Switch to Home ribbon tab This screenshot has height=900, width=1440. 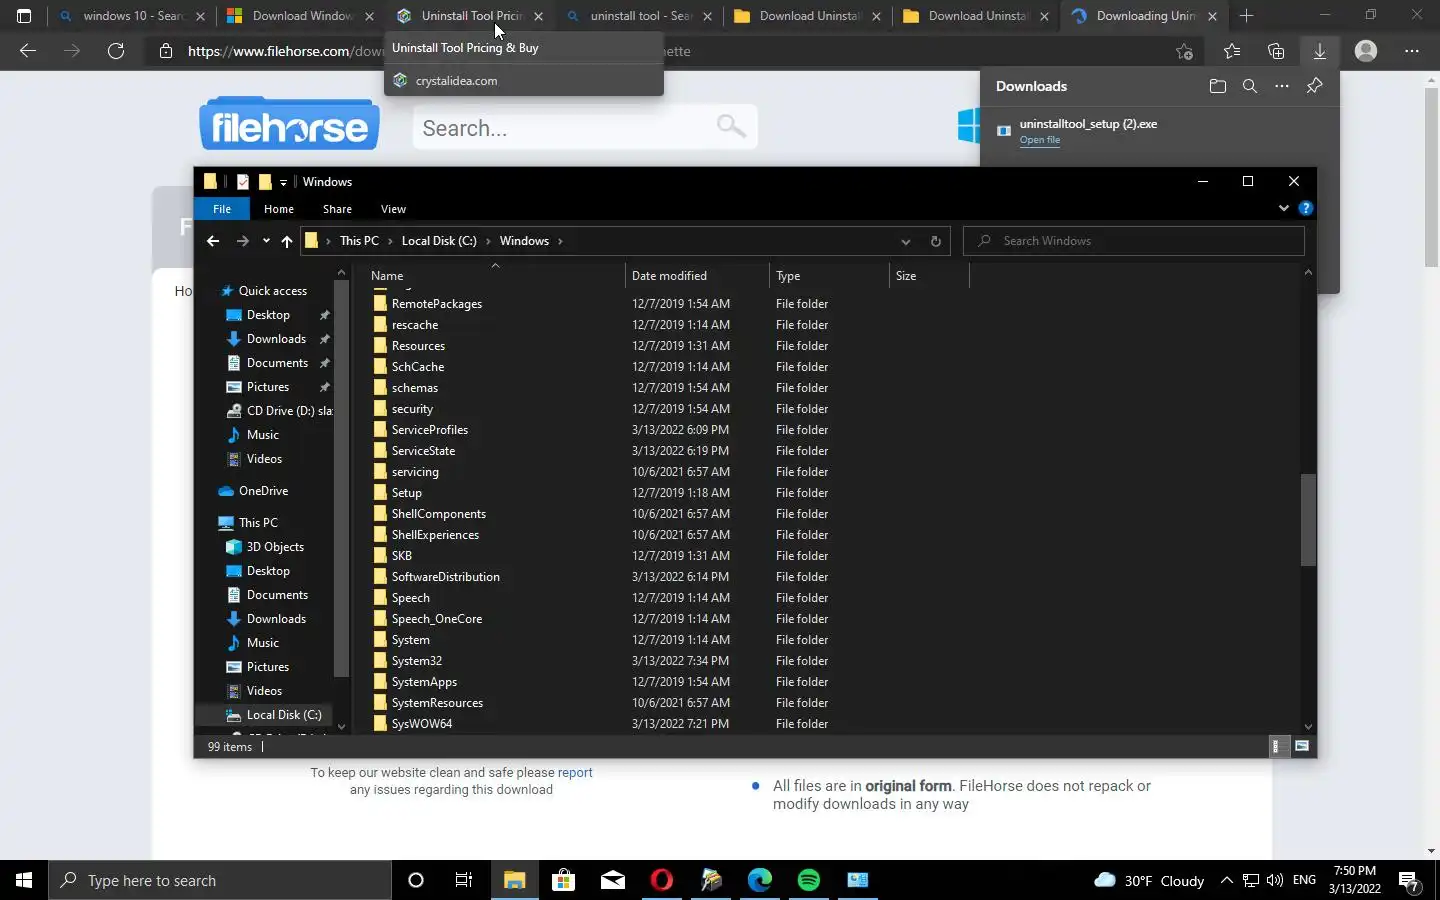279,209
